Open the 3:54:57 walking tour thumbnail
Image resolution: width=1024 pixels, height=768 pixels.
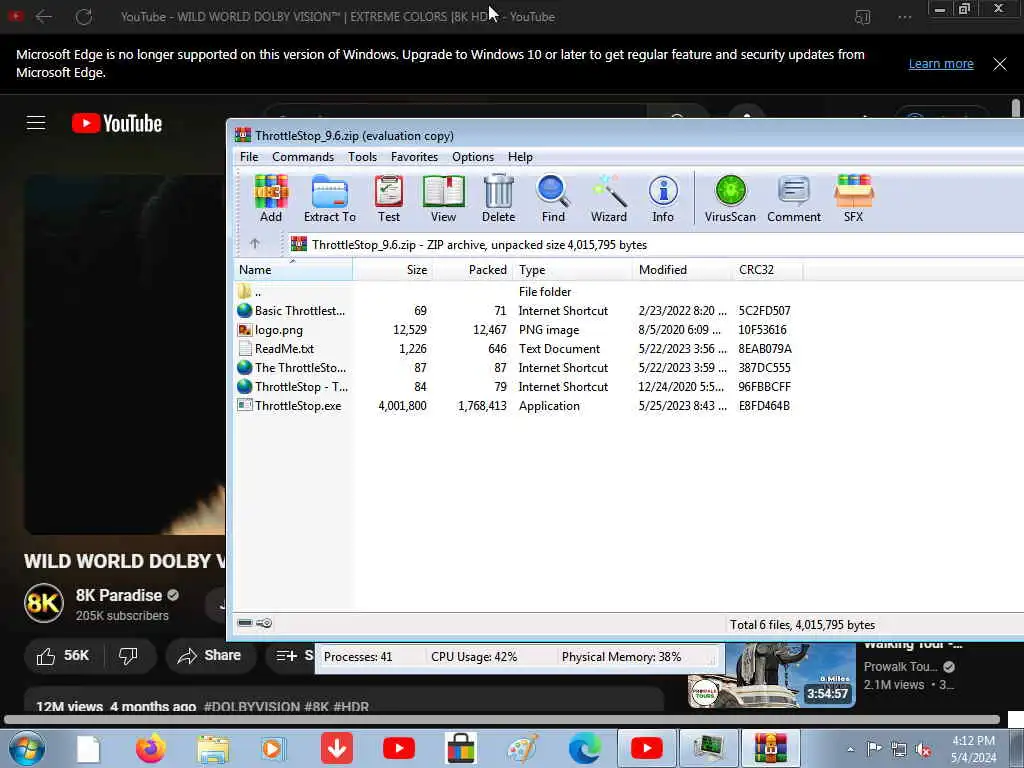772,675
